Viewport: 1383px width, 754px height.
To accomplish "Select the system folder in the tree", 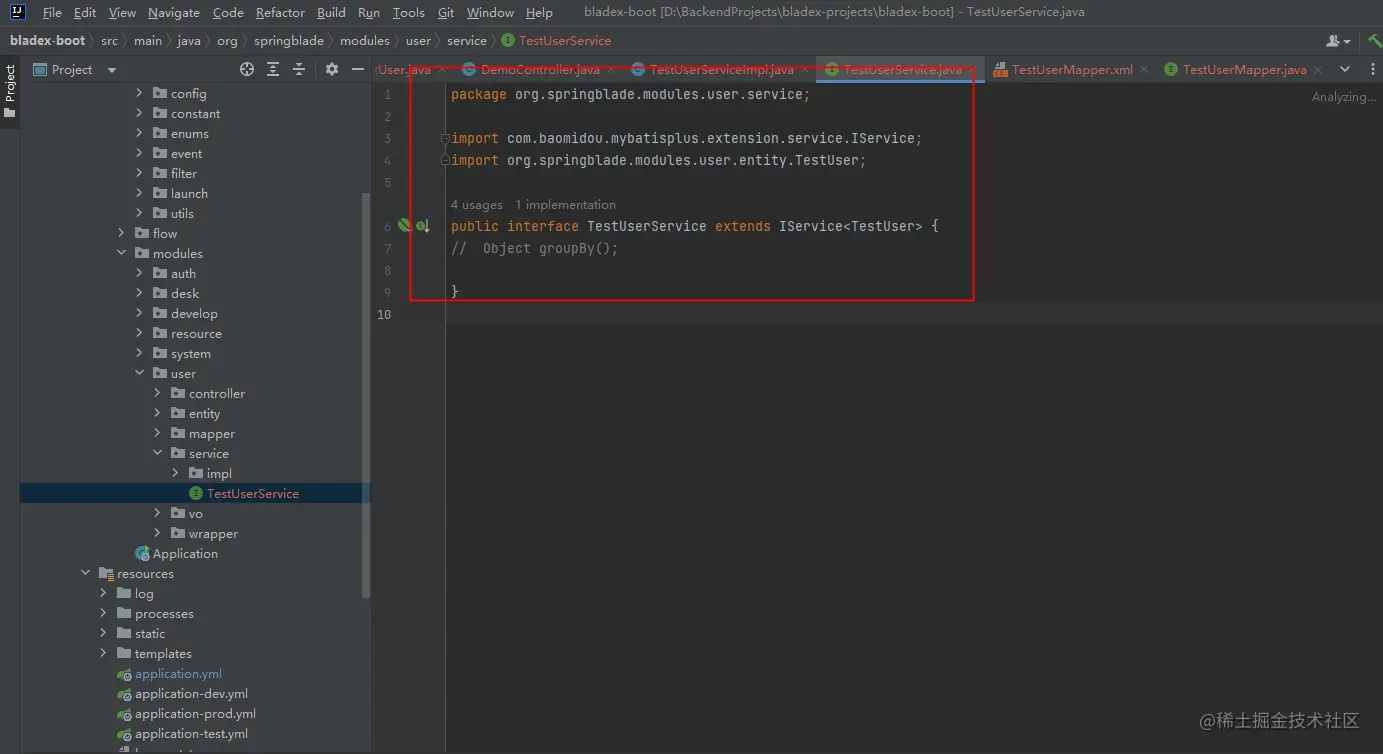I will 190,354.
